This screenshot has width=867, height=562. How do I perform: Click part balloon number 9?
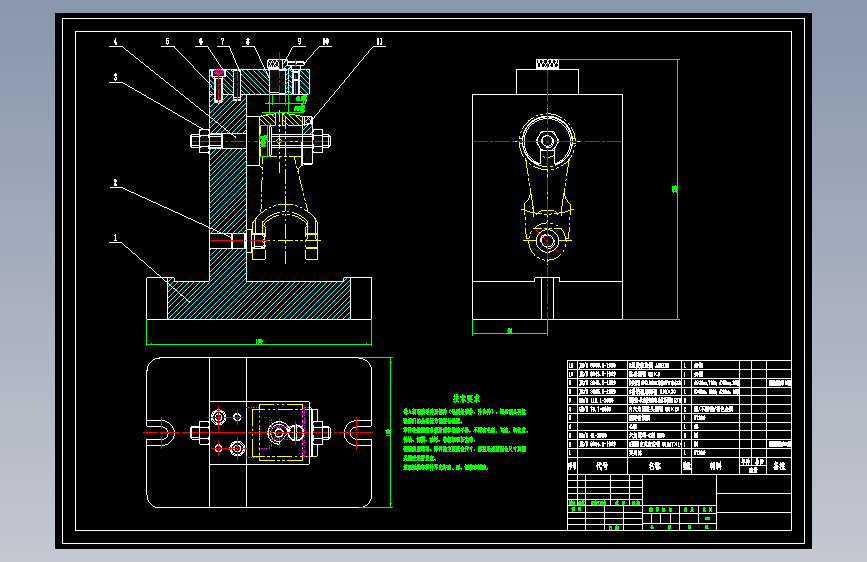(x=299, y=42)
